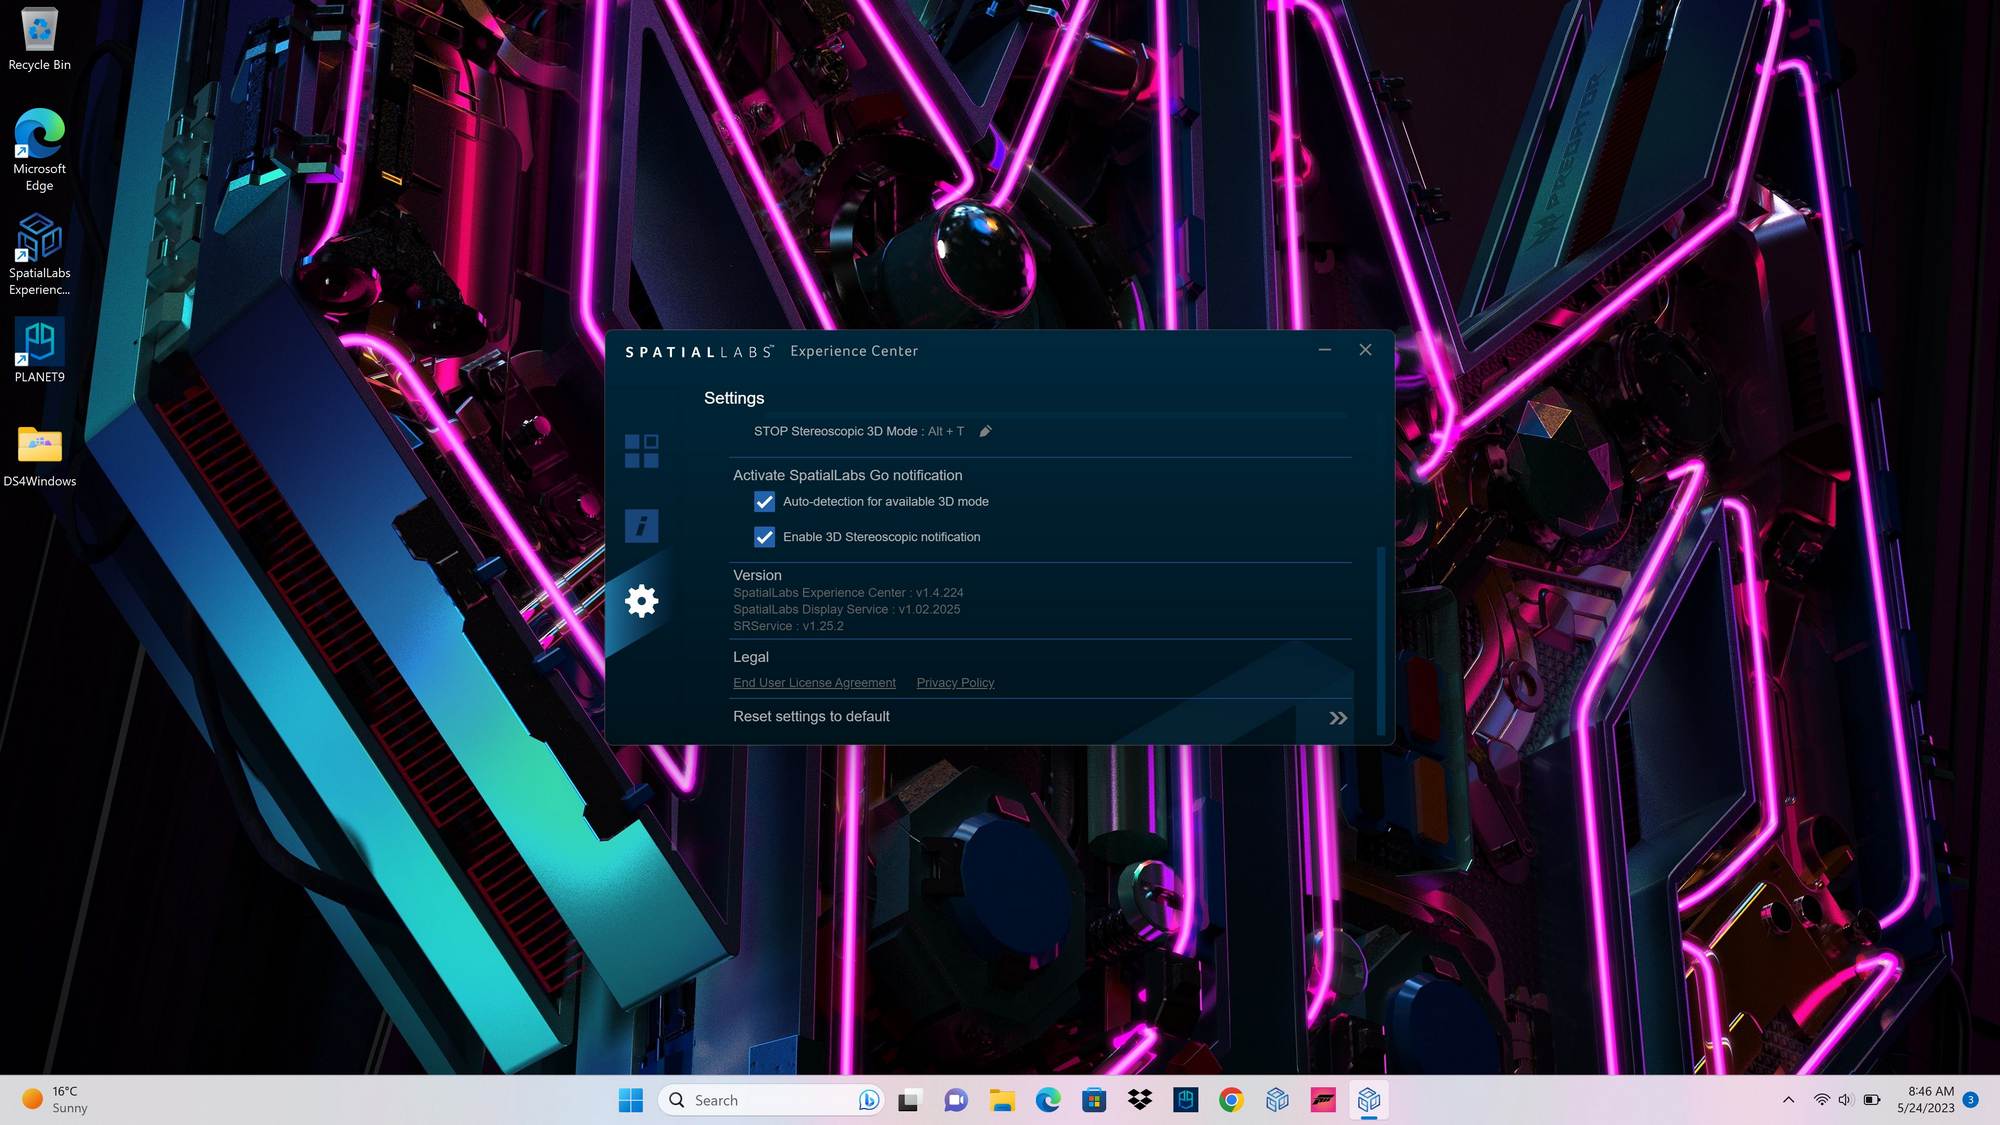Open the weather widget showing 16°C Sunny
The height and width of the screenshot is (1125, 2000).
coord(55,1100)
